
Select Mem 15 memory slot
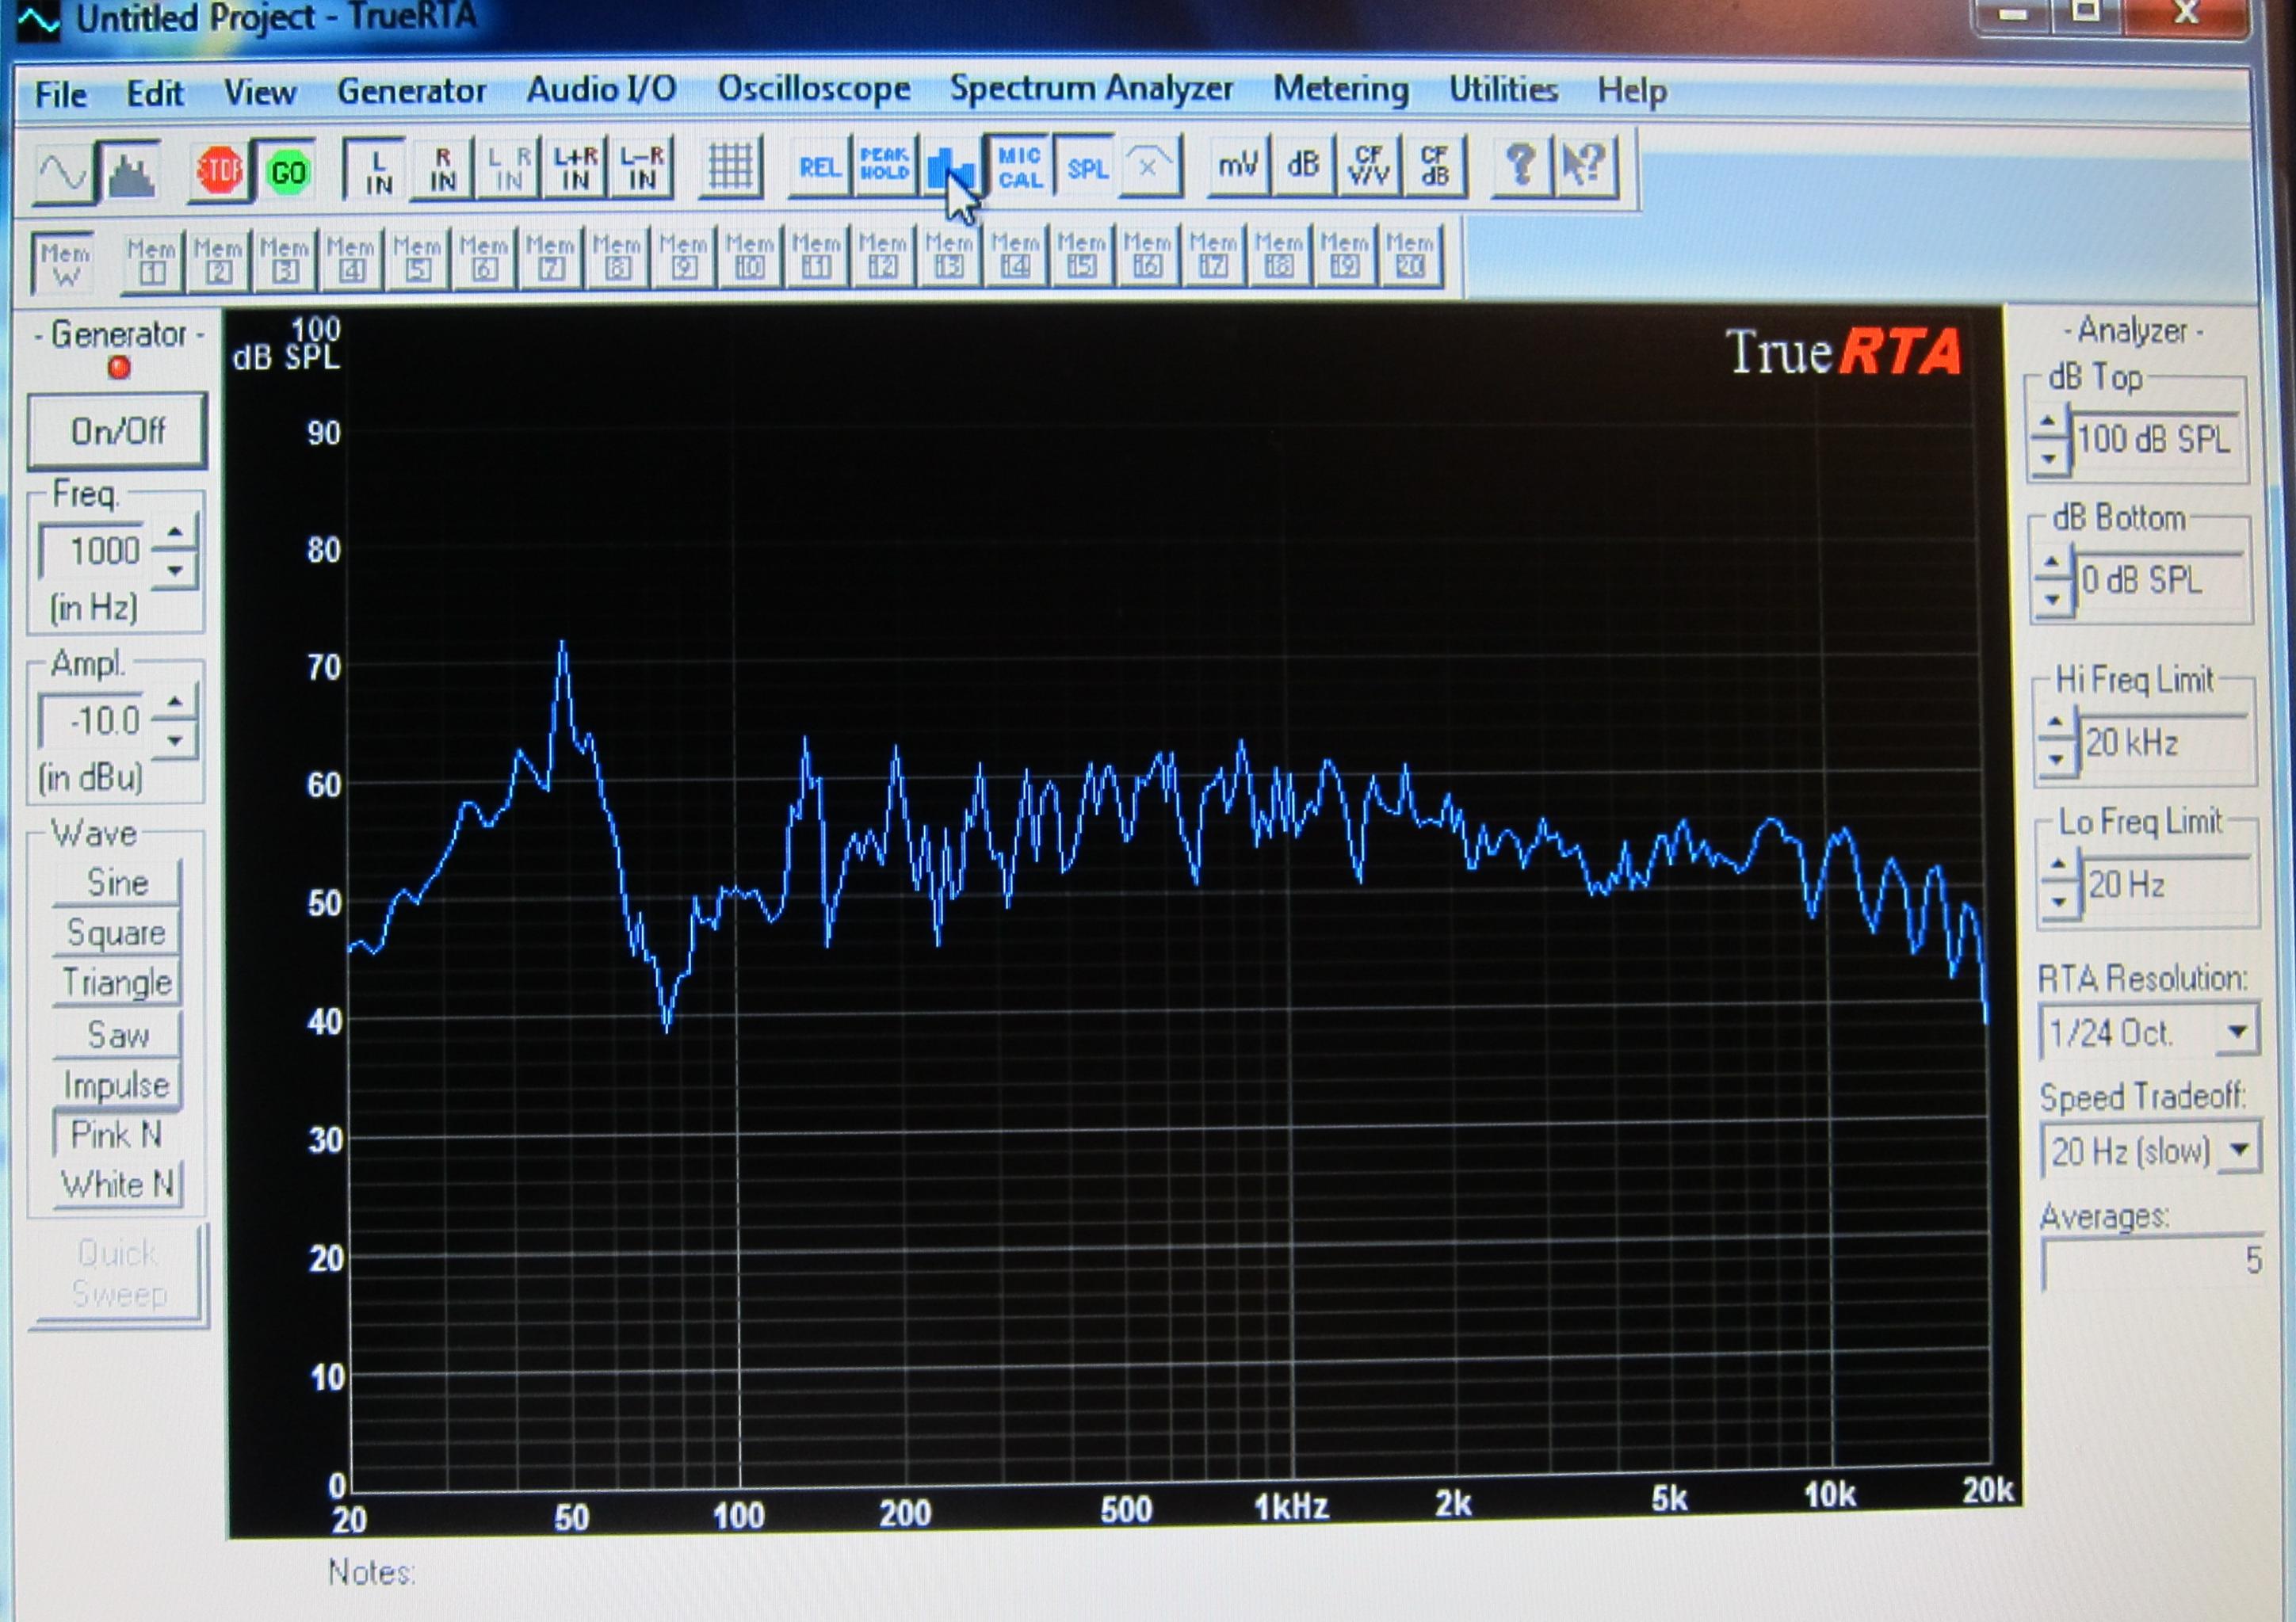pyautogui.click(x=1081, y=256)
